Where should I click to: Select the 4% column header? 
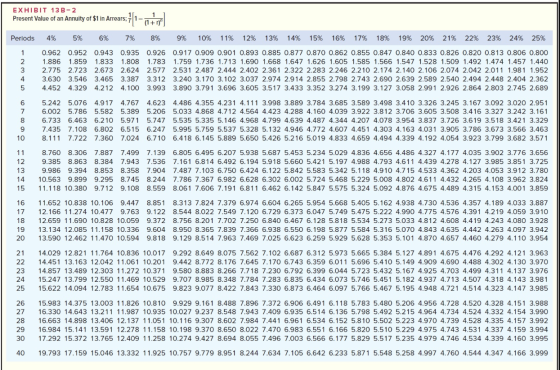click(51, 38)
